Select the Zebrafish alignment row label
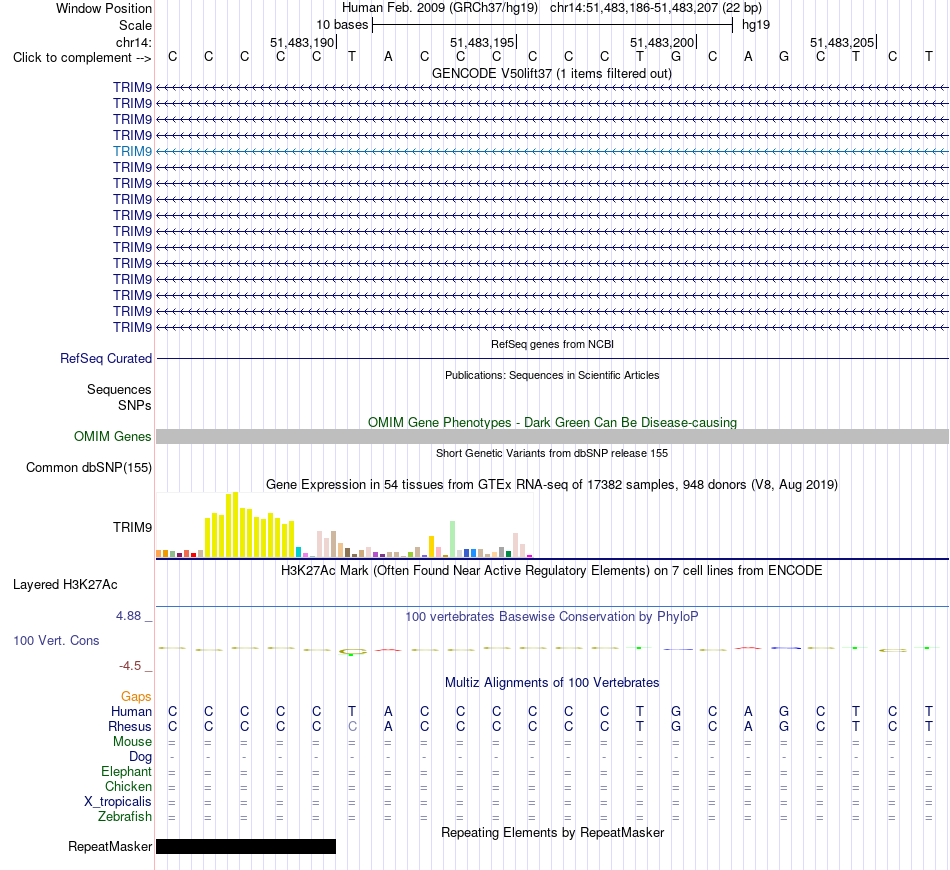This screenshot has height=870, width=950. (x=125, y=817)
